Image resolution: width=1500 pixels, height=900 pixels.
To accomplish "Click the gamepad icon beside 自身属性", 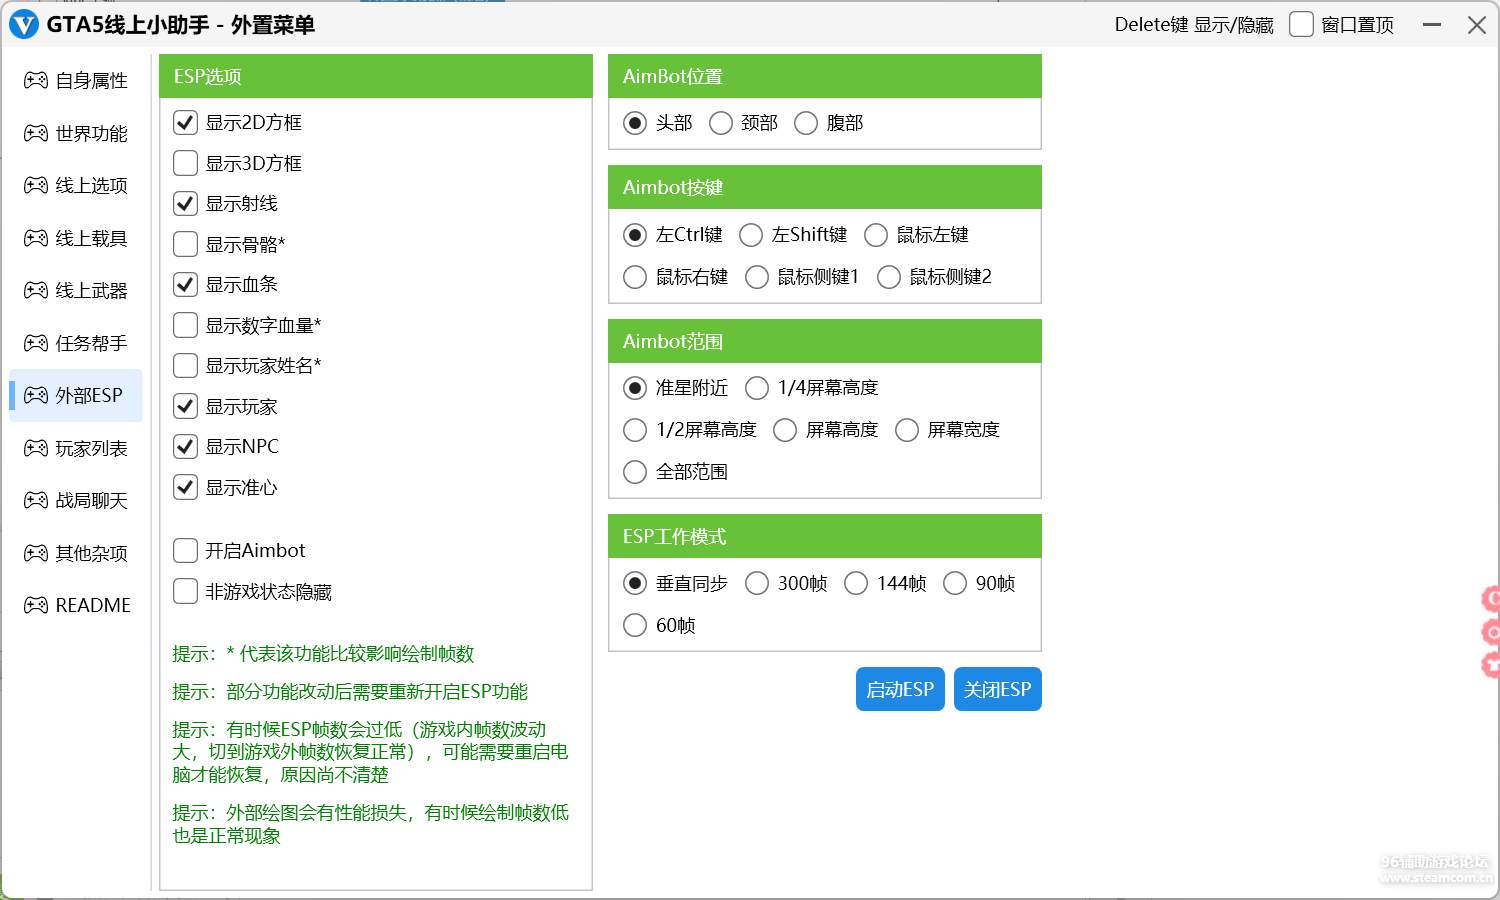I will [x=36, y=81].
